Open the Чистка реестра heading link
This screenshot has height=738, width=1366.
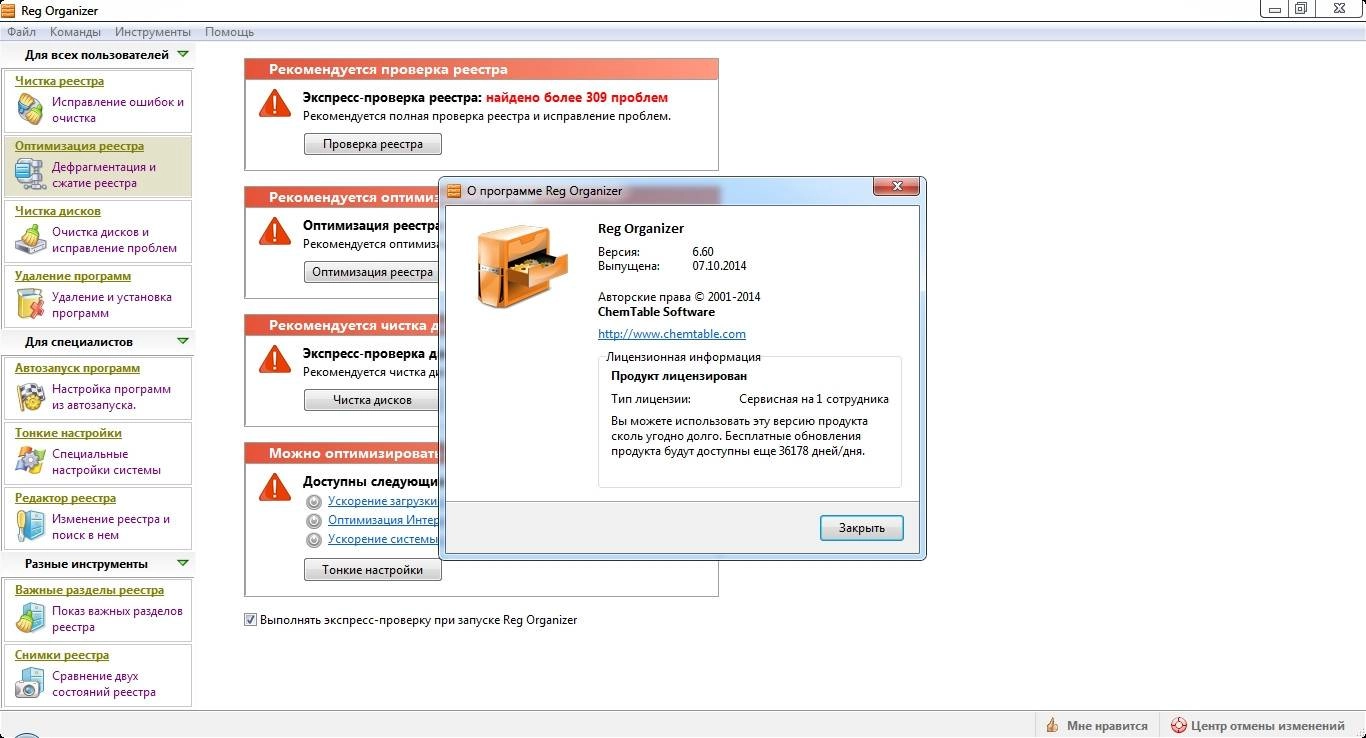[59, 81]
